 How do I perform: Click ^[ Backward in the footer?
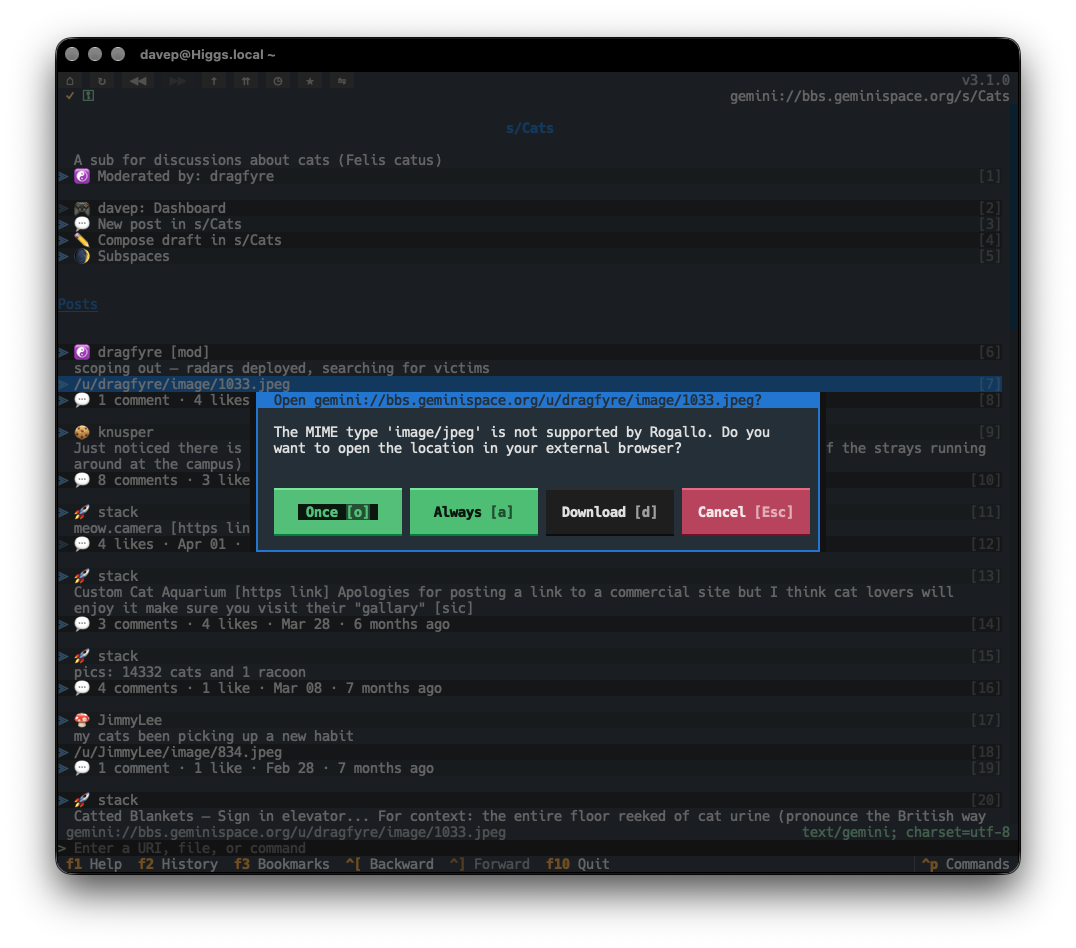click(389, 864)
